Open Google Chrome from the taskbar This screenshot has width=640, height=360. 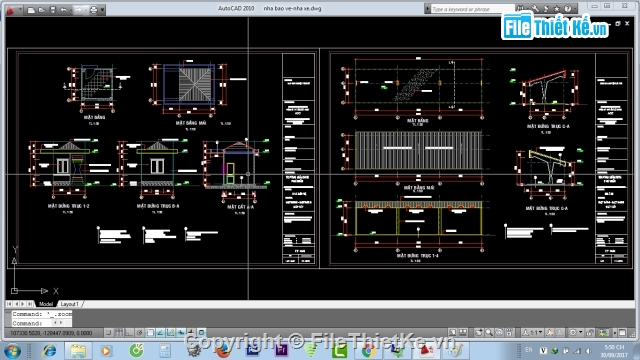[x=368, y=351]
